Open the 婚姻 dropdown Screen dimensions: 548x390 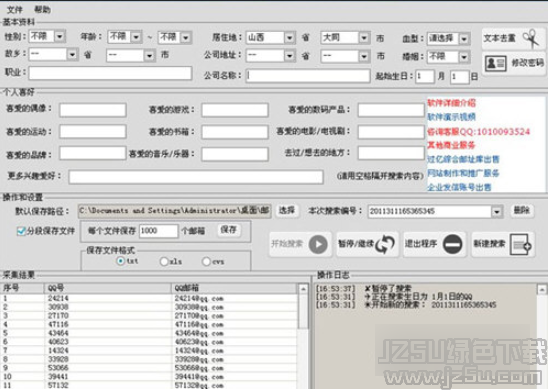[x=464, y=57]
